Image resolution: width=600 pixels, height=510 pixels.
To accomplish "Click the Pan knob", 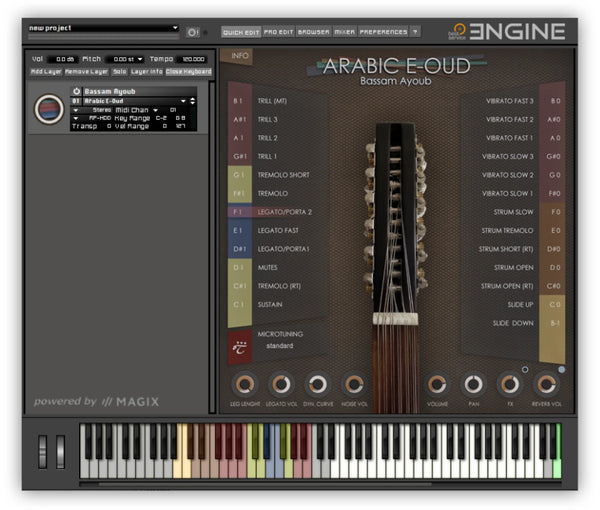I will tap(472, 384).
